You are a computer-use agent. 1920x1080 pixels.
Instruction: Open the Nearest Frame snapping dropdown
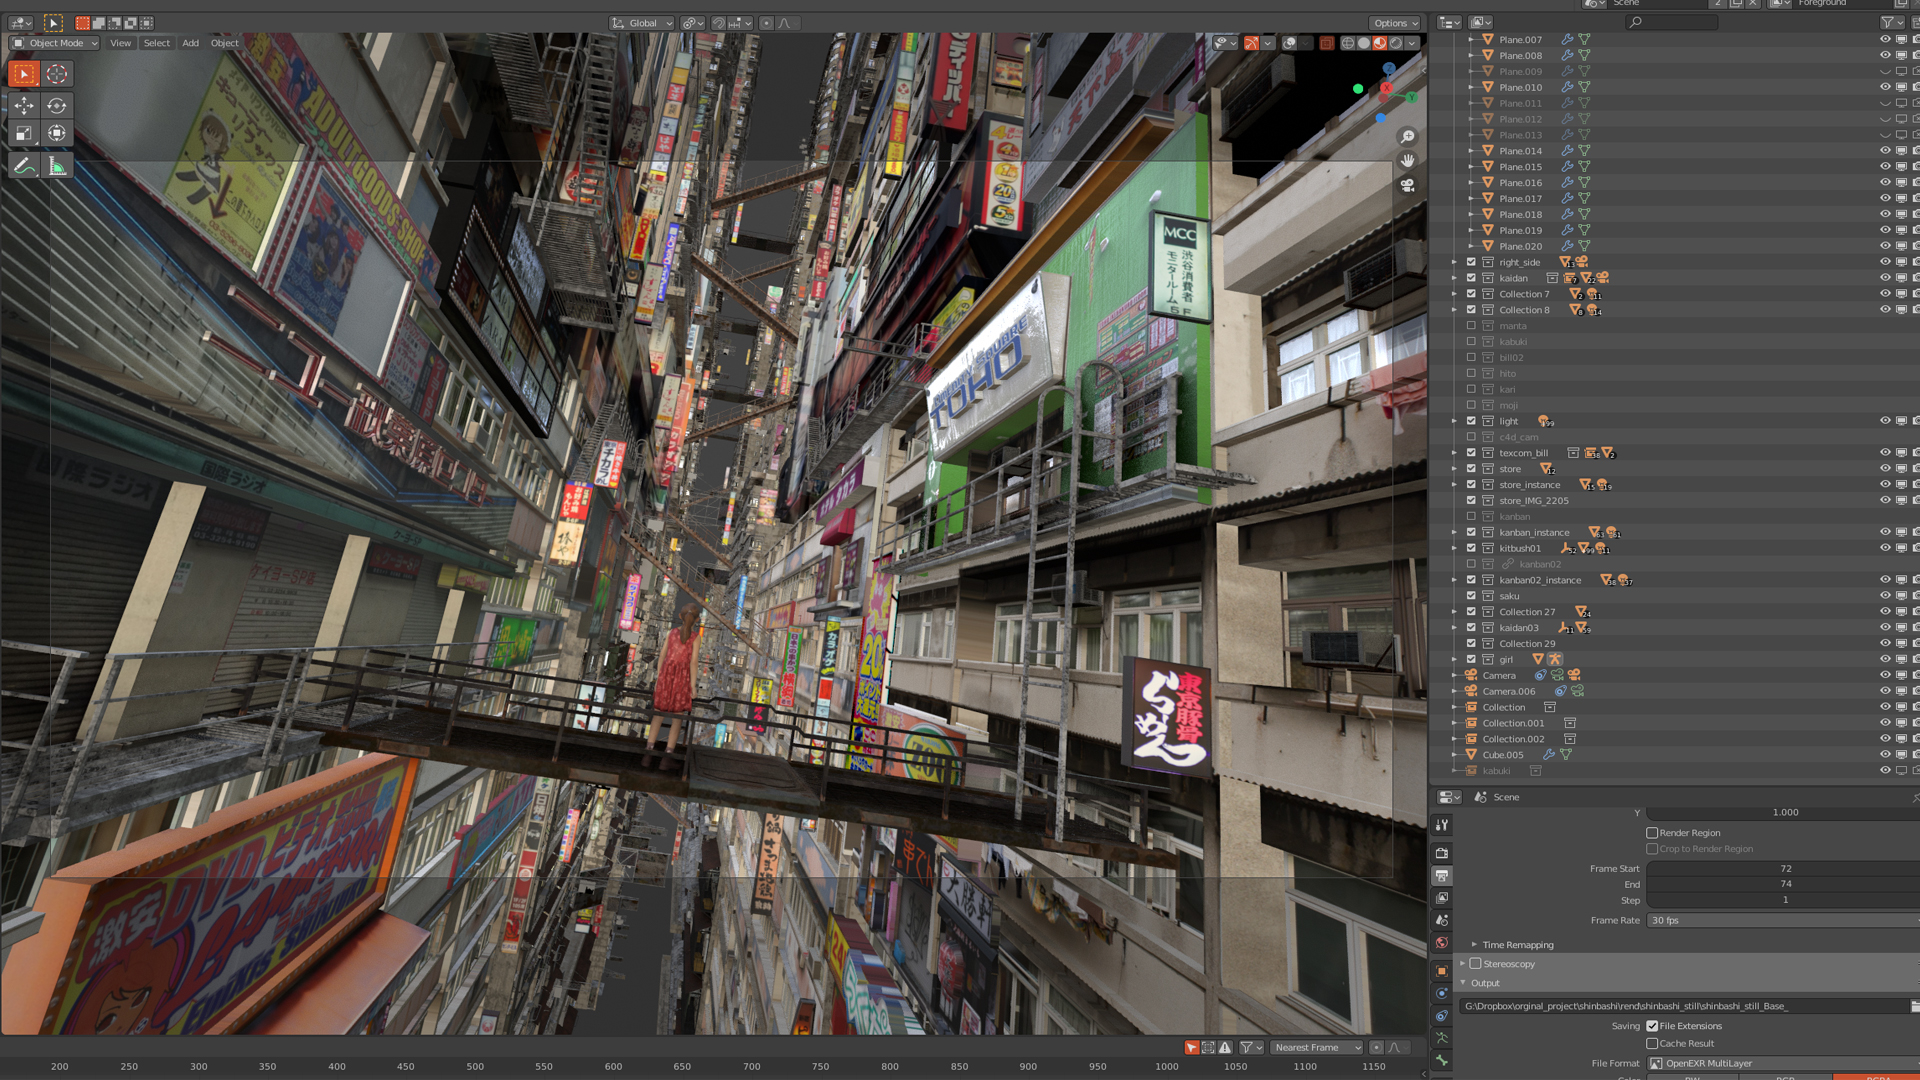1317,1047
